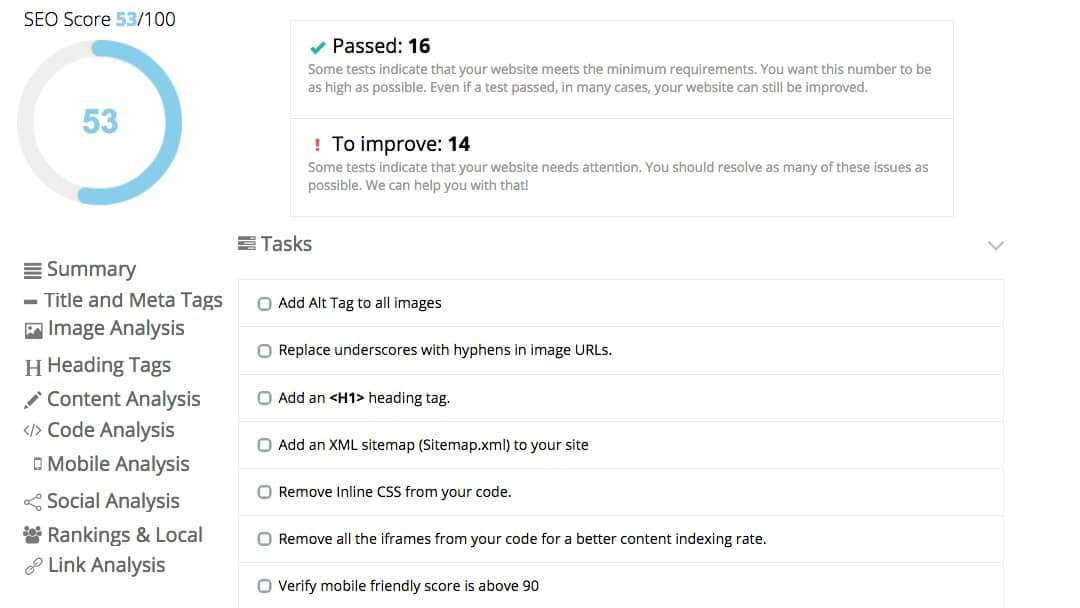Check the Add an H1 heading tag task
The height and width of the screenshot is (608, 1080).
[264, 398]
